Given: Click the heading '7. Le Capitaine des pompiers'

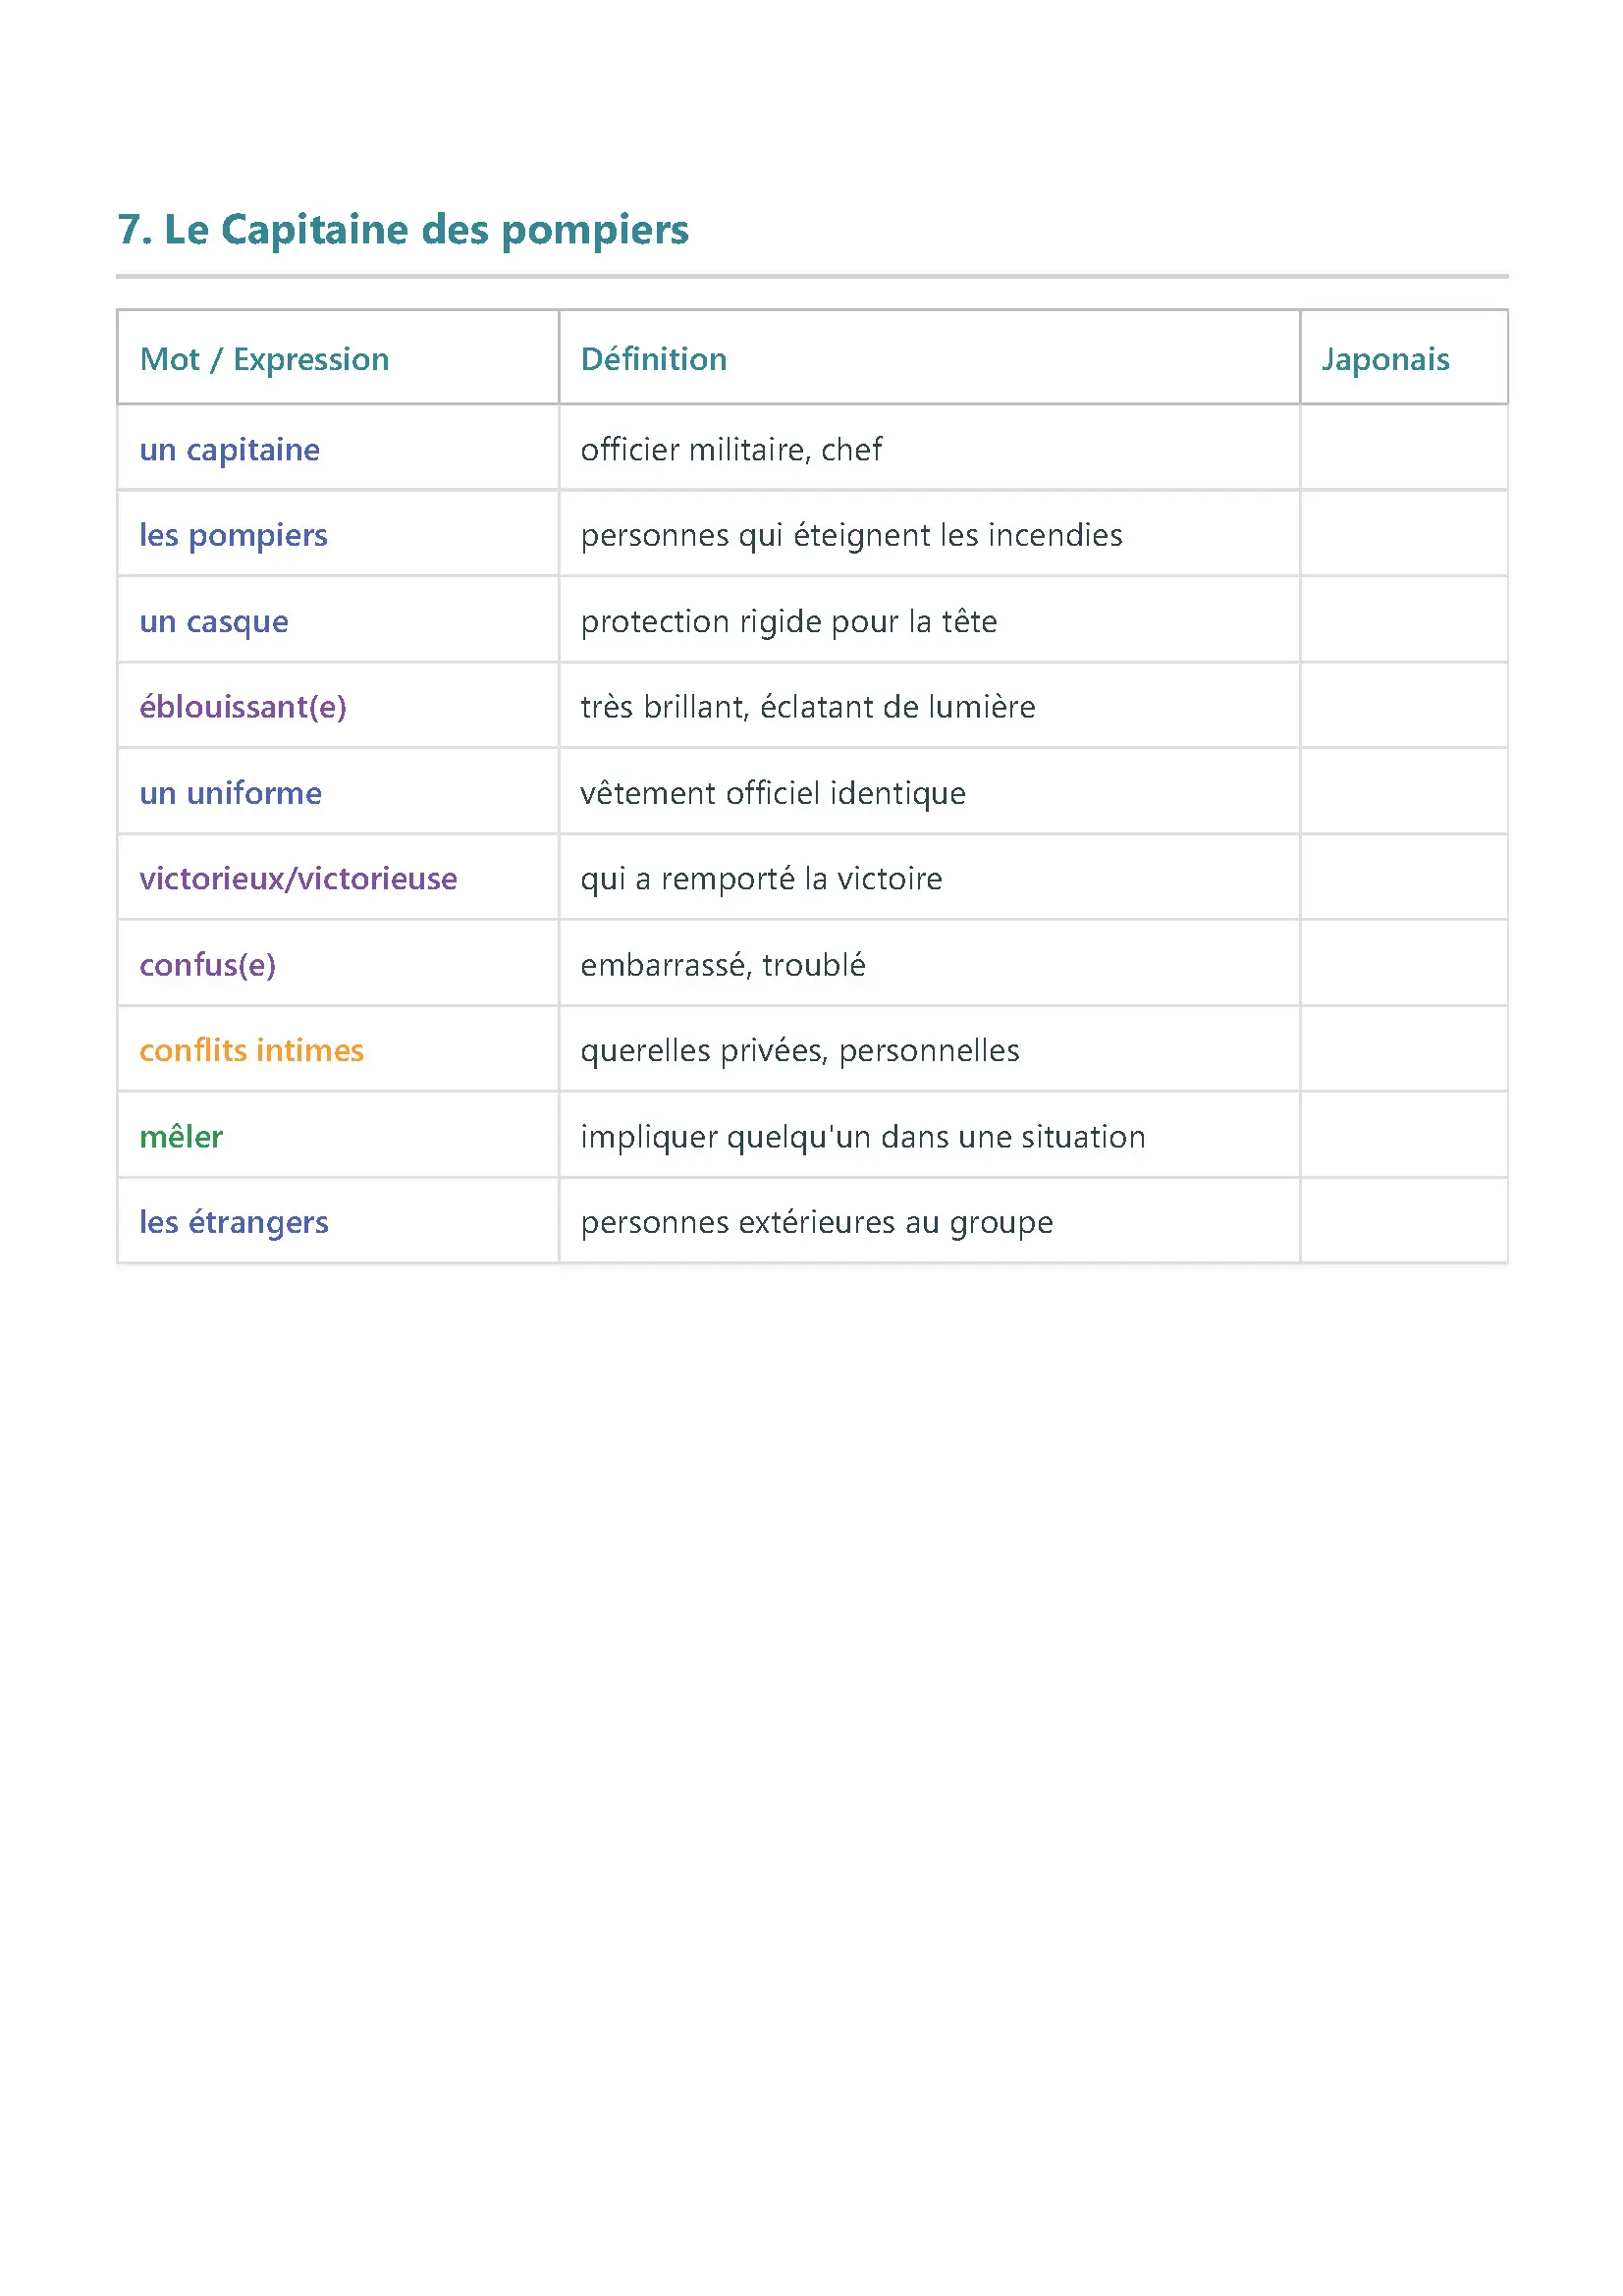Looking at the screenshot, I should pos(402,230).
